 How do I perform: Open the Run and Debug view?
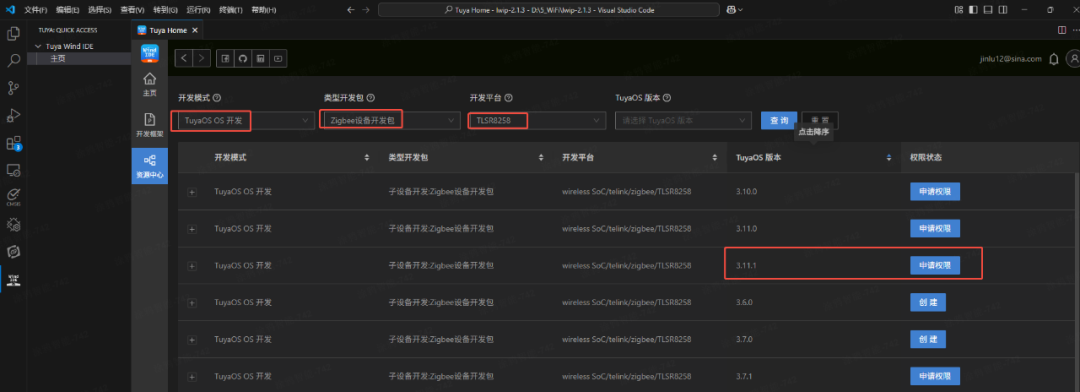[x=12, y=115]
